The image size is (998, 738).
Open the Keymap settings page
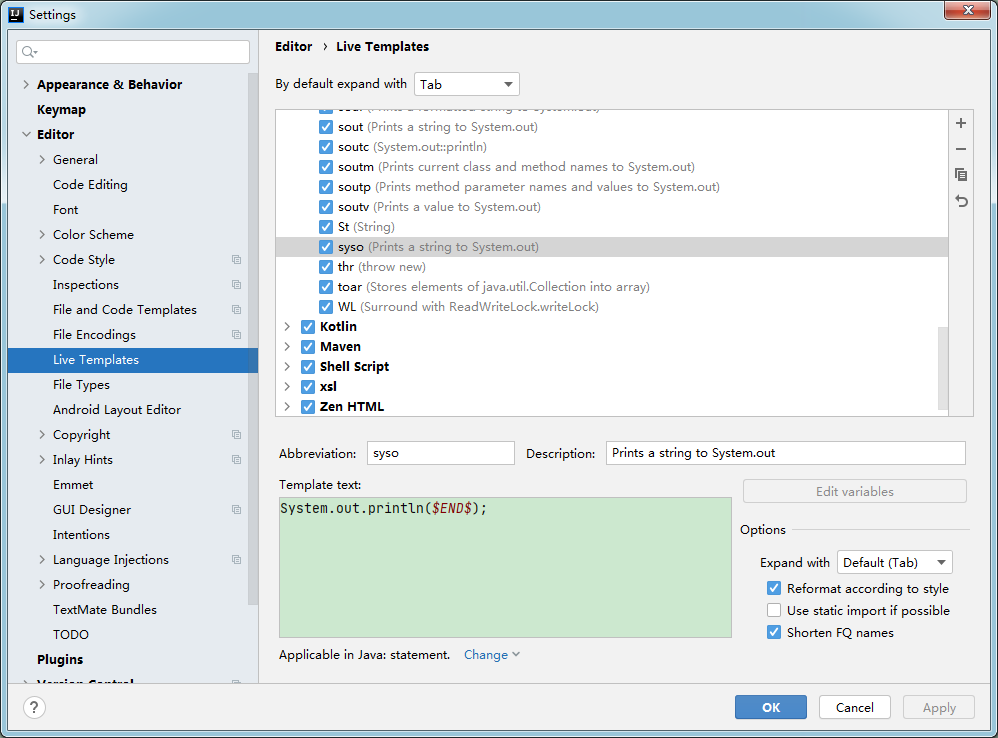61,110
